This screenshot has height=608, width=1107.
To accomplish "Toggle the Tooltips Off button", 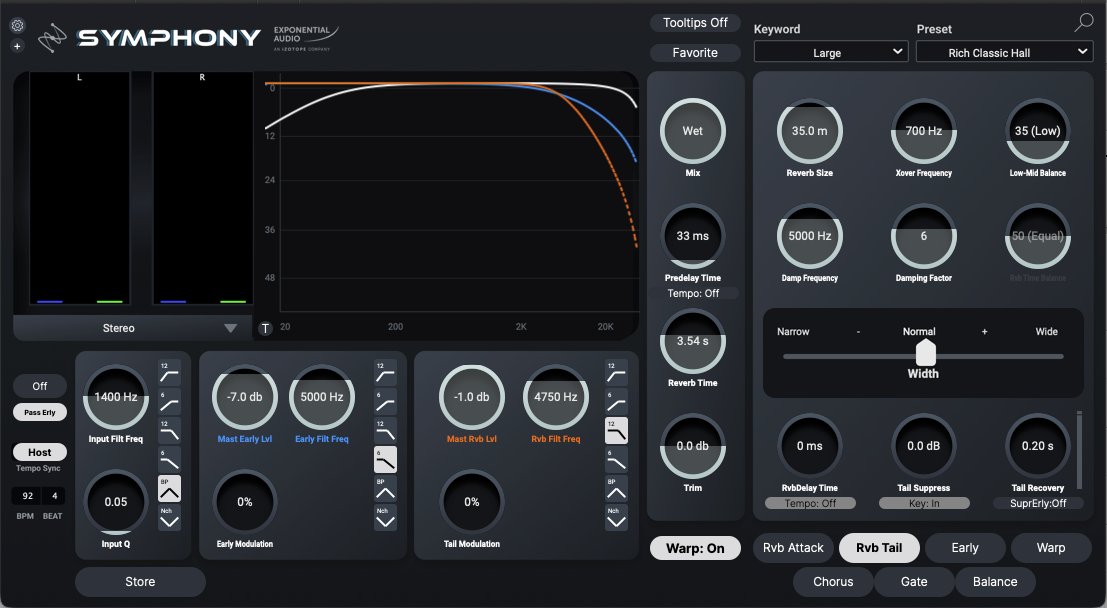I will 695,23.
